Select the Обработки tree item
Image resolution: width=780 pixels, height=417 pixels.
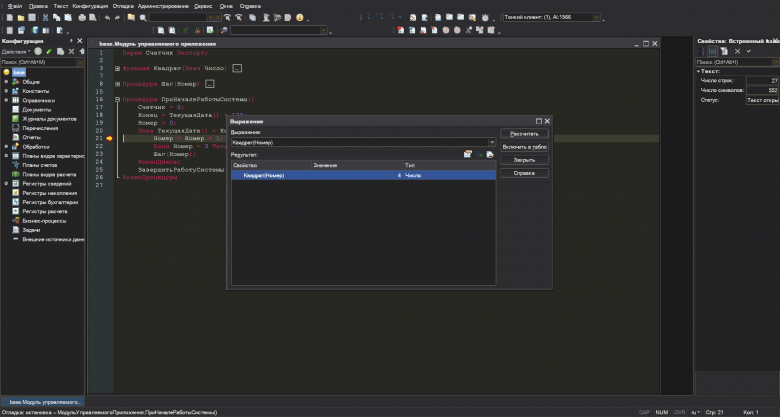[36, 147]
